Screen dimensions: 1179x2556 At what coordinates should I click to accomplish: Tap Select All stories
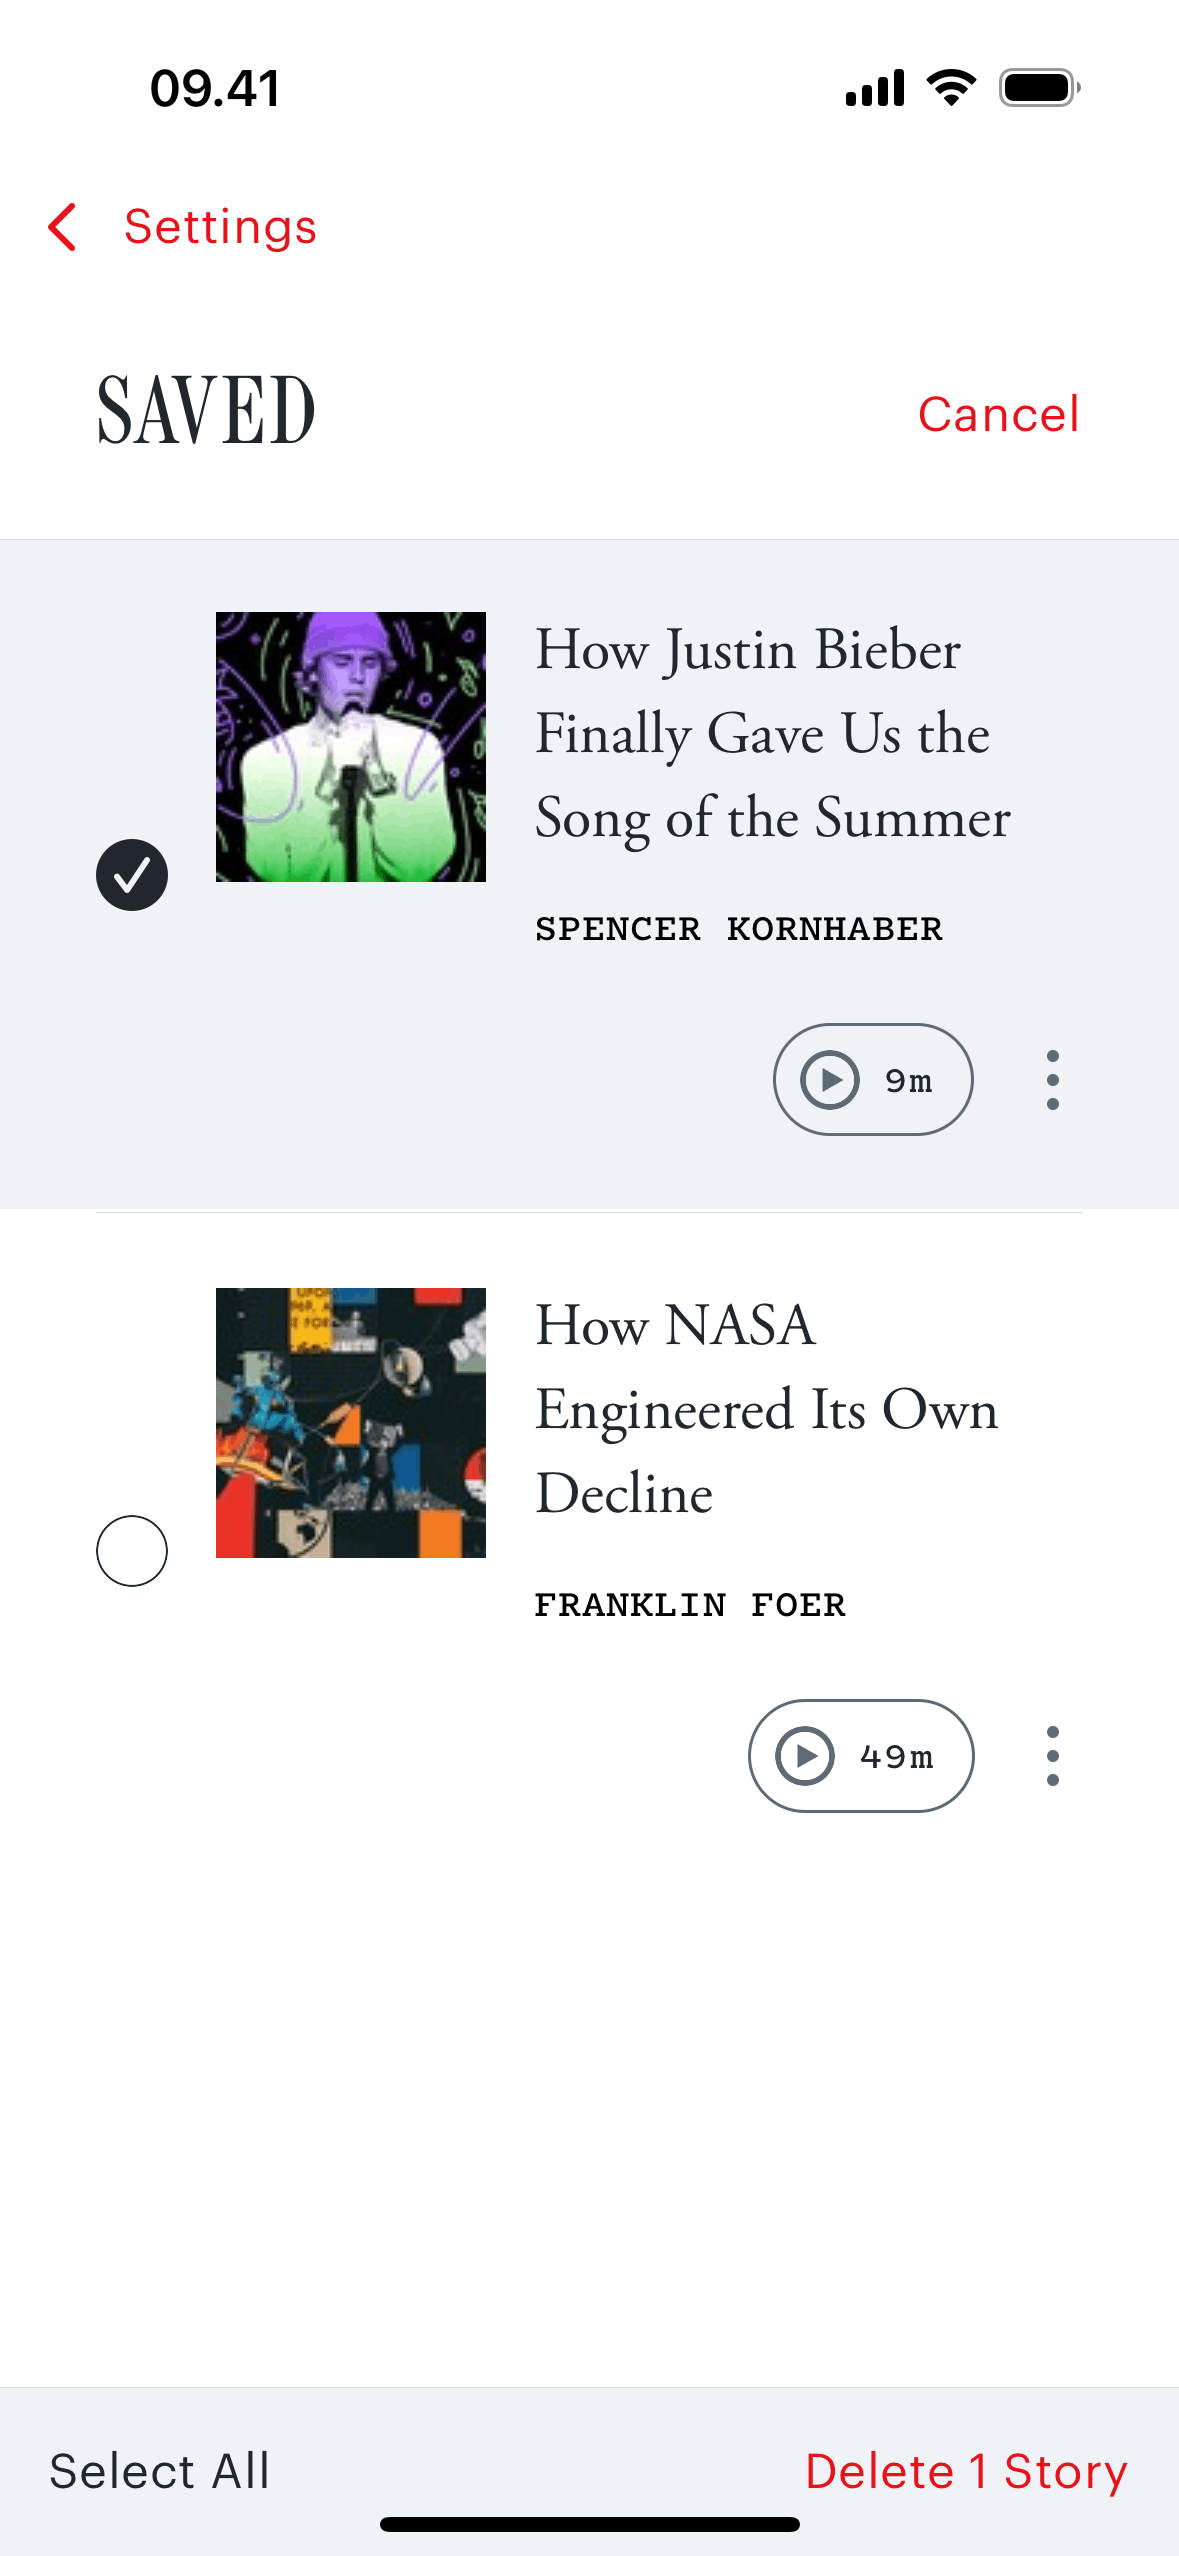click(x=160, y=2470)
